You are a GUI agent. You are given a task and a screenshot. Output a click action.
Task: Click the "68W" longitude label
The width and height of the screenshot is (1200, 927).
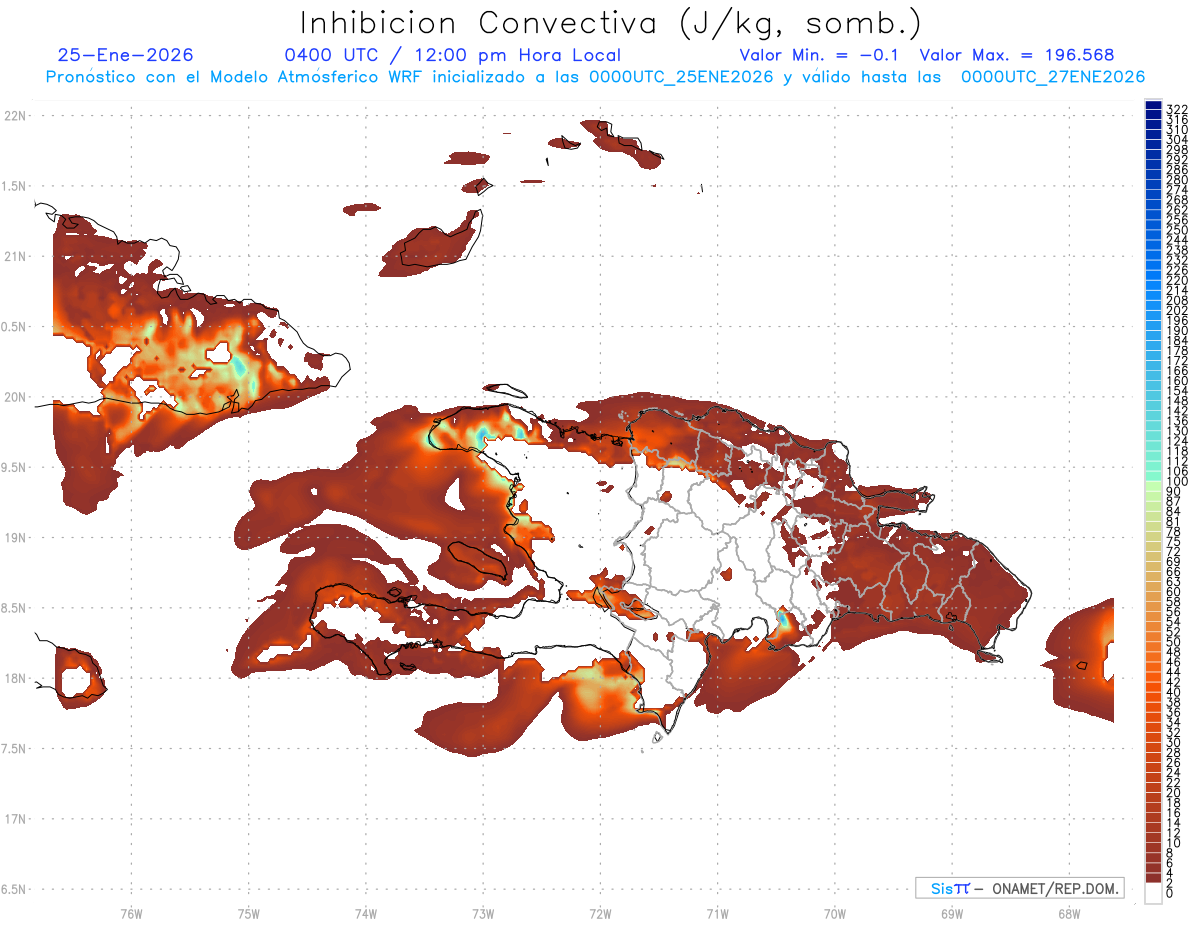[1068, 913]
